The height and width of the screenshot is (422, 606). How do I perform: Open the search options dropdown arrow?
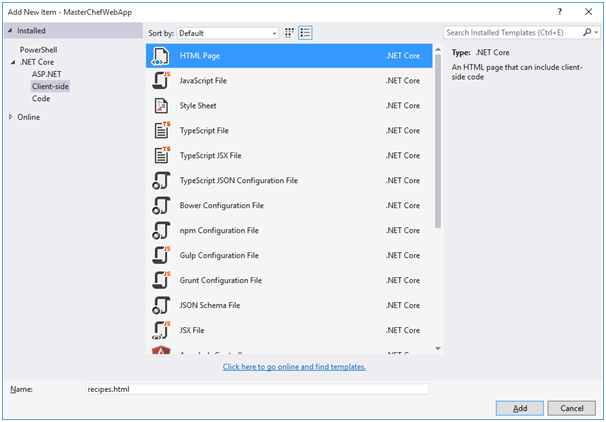coord(597,32)
